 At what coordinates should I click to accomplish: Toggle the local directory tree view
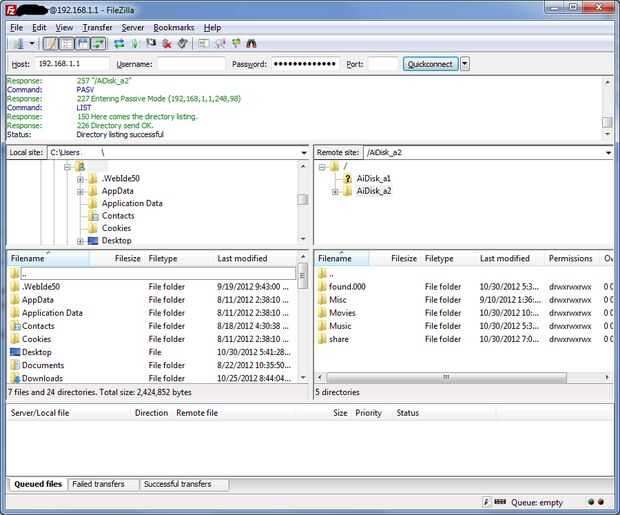click(x=66, y=43)
